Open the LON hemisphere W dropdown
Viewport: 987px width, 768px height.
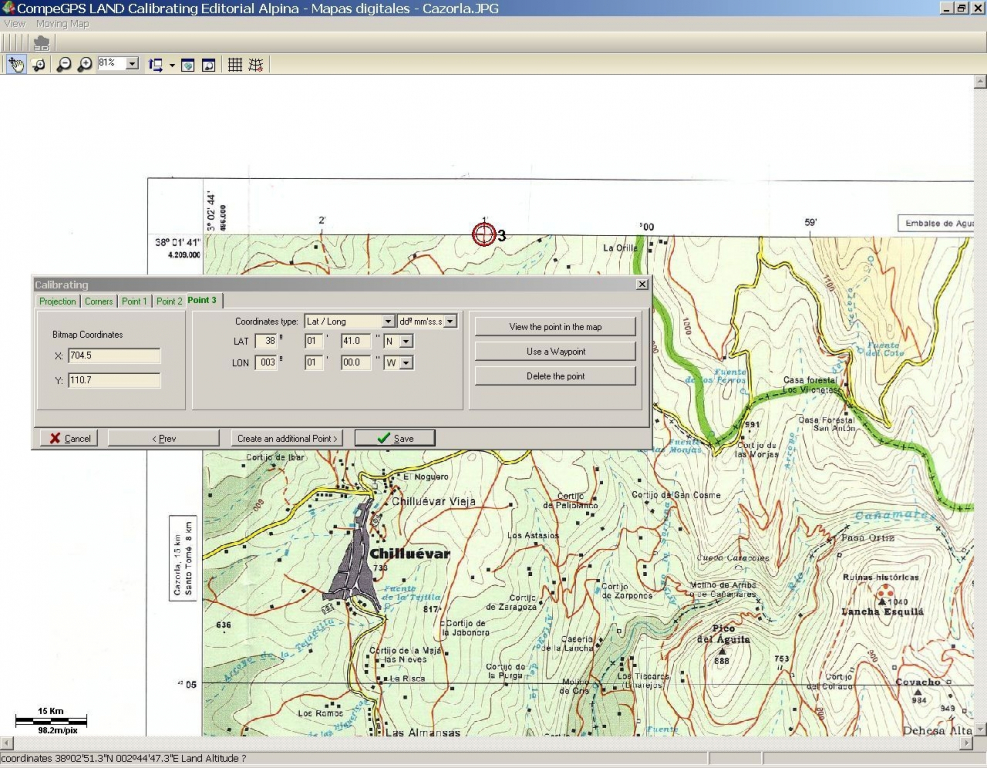coord(407,363)
